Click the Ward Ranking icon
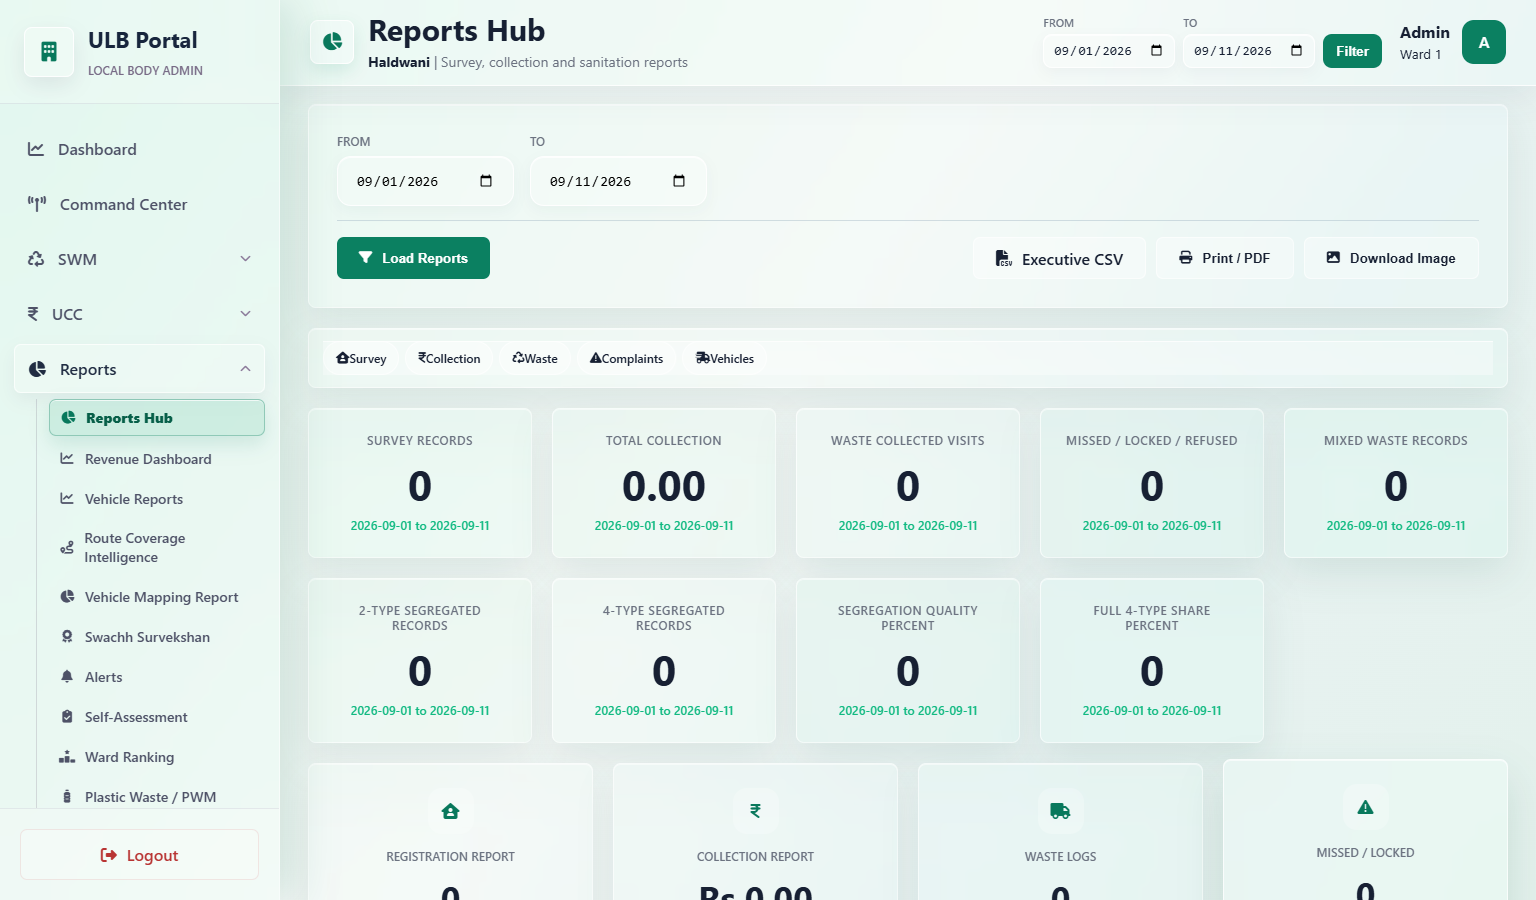Viewport: 1536px width, 900px height. (x=67, y=757)
